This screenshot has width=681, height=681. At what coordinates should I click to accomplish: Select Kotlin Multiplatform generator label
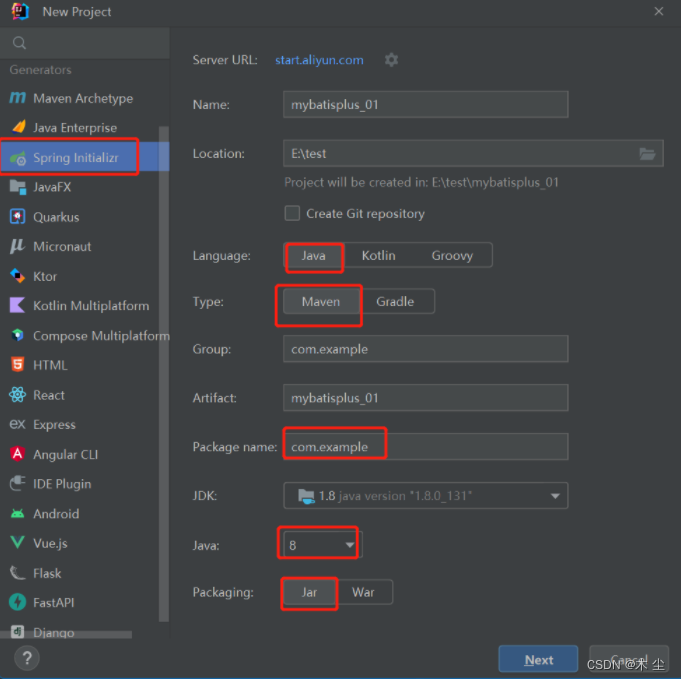[x=91, y=306]
